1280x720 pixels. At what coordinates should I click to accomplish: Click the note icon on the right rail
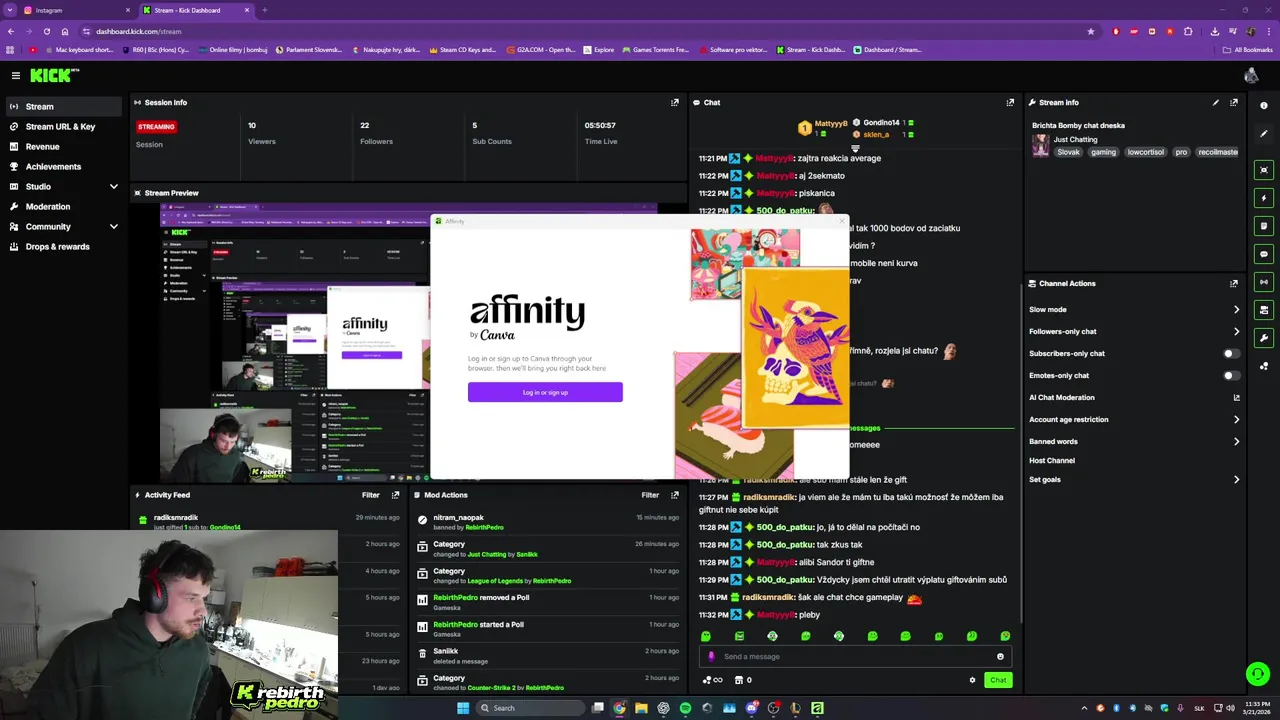tap(1264, 226)
